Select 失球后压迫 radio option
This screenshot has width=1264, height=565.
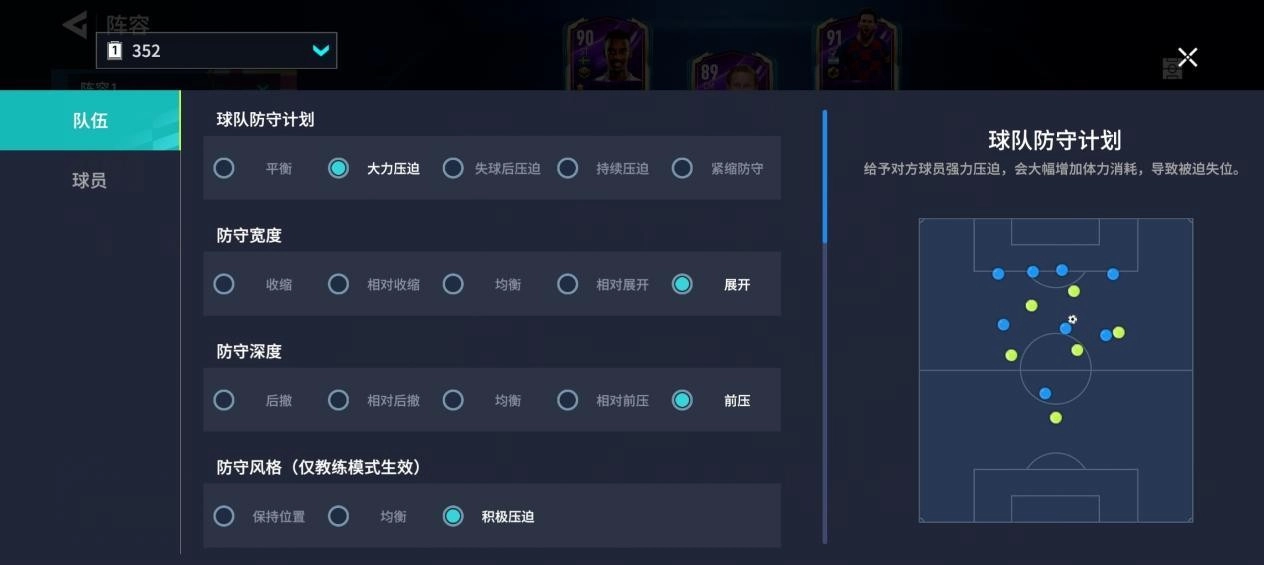(493, 168)
